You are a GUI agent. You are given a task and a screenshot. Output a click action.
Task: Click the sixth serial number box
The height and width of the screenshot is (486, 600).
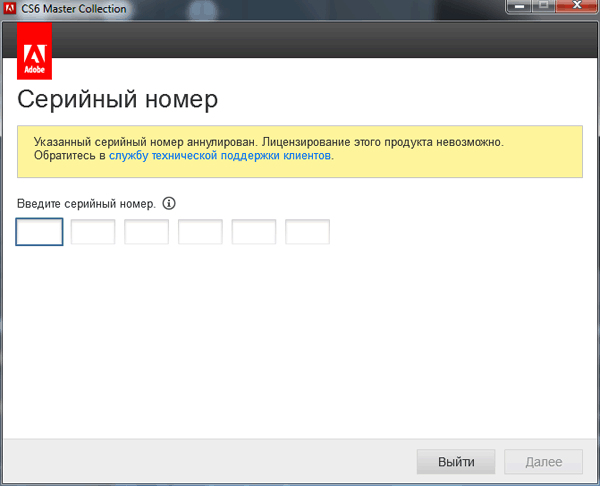pyautogui.click(x=307, y=232)
